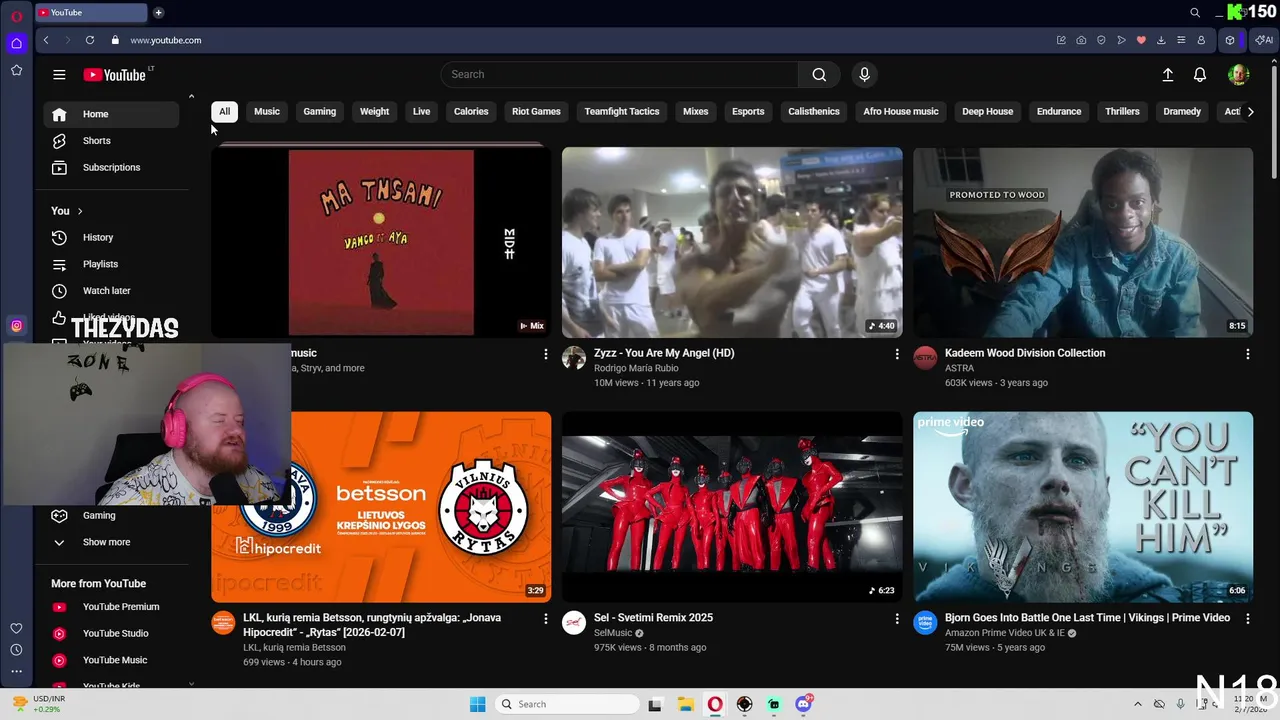The width and height of the screenshot is (1280, 720).
Task: Open Rodrigo María Rubio channel link
Action: [636, 368]
